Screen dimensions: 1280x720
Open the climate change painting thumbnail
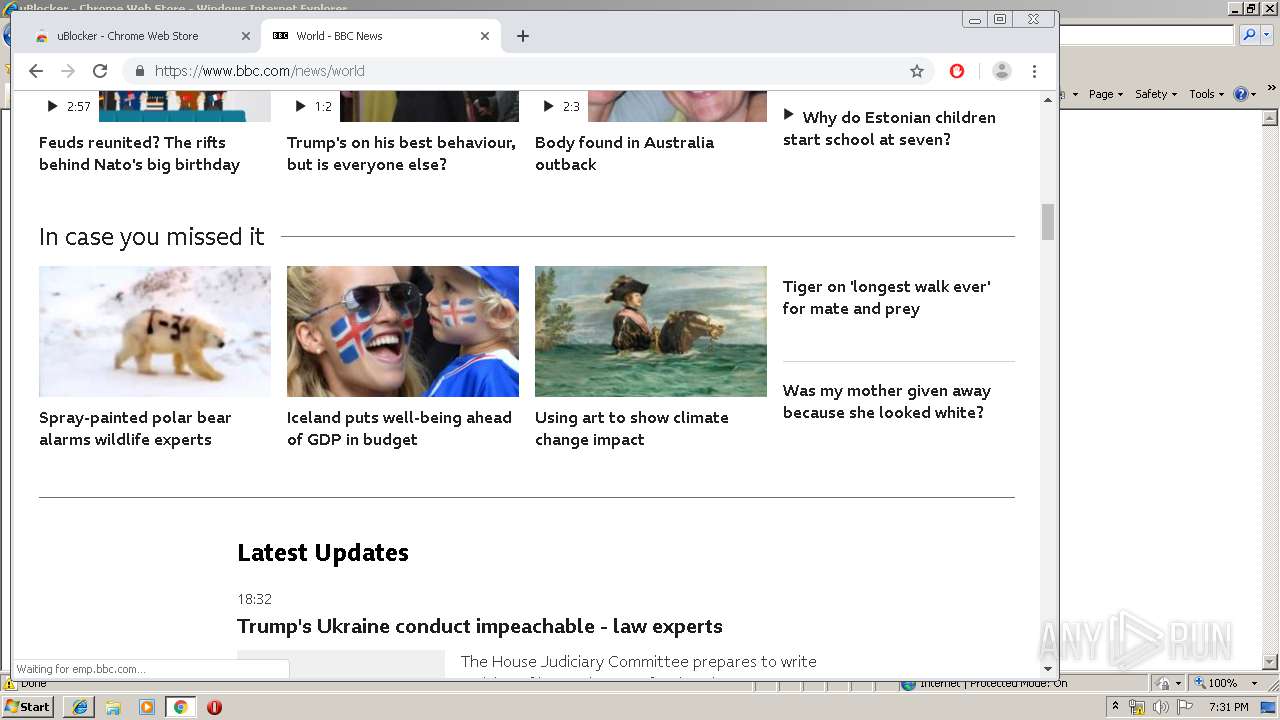click(x=651, y=331)
